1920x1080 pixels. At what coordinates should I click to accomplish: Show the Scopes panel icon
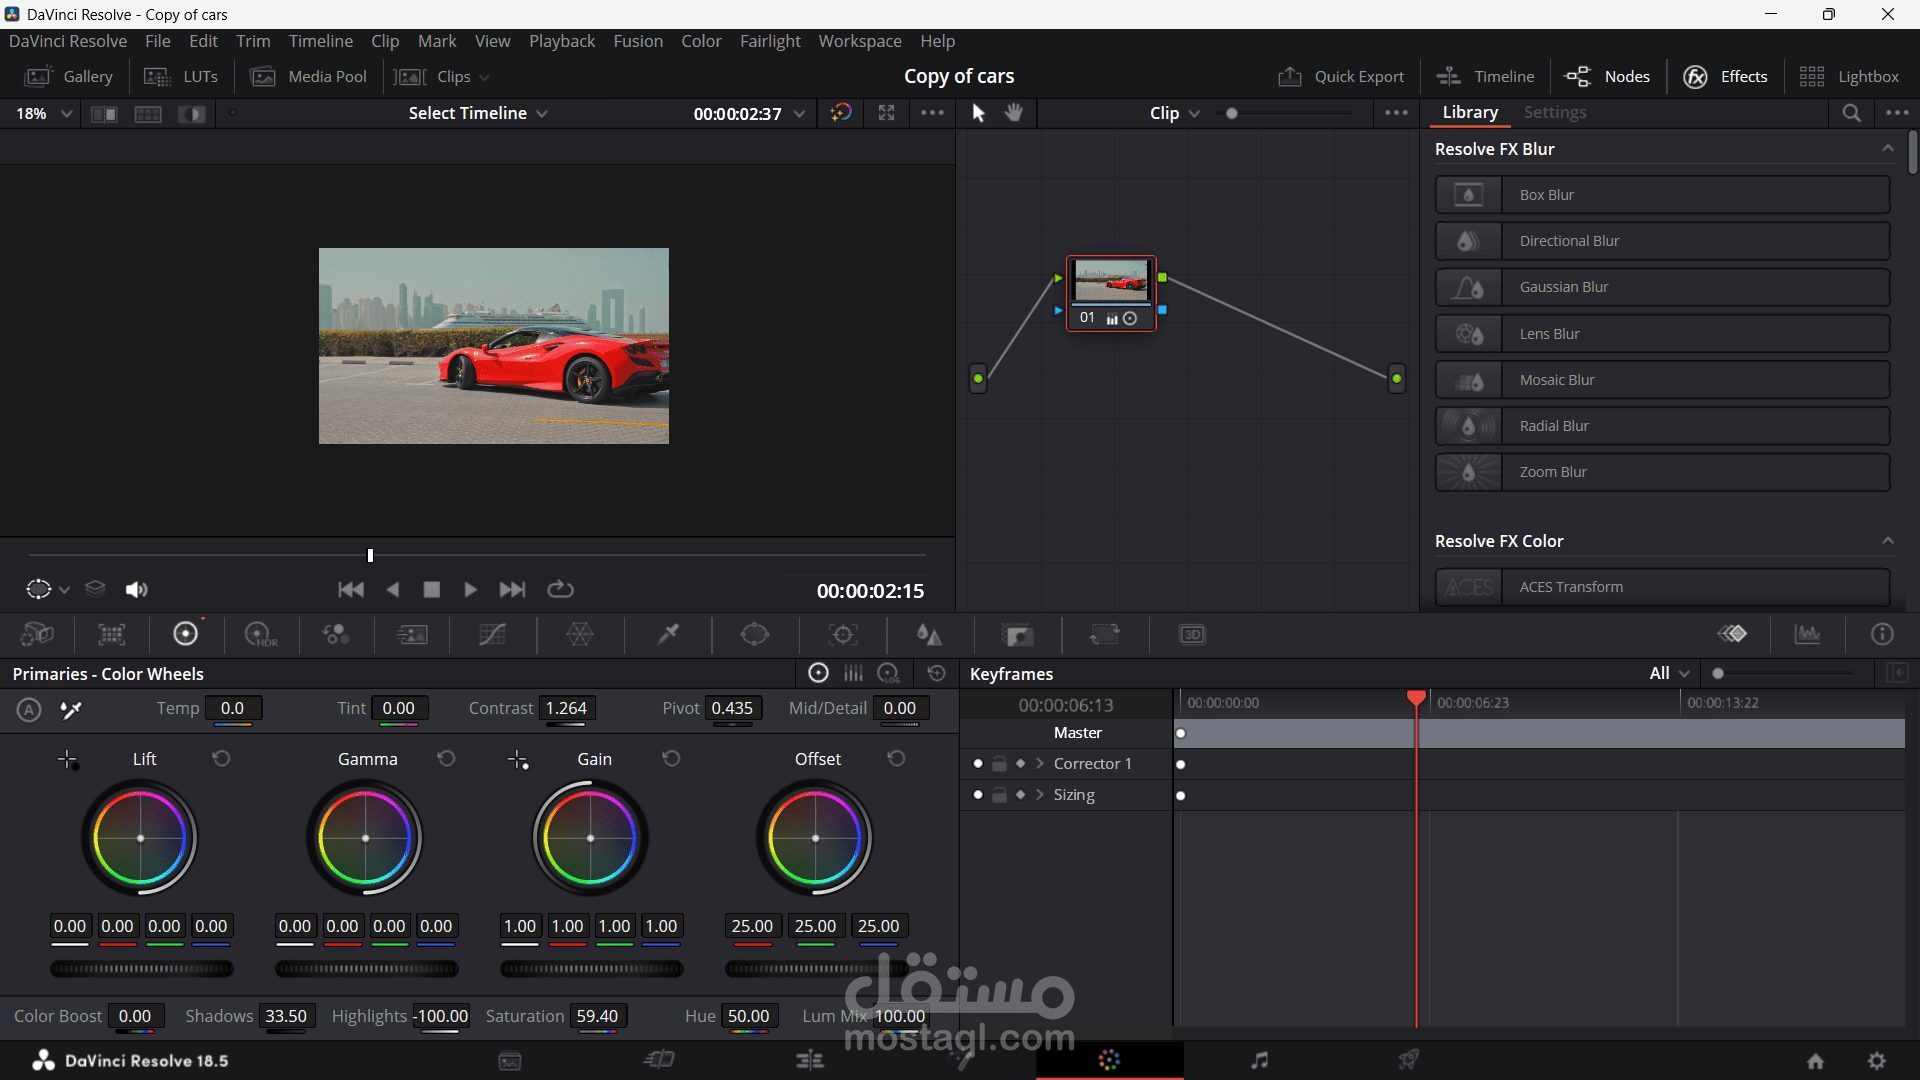point(1807,634)
